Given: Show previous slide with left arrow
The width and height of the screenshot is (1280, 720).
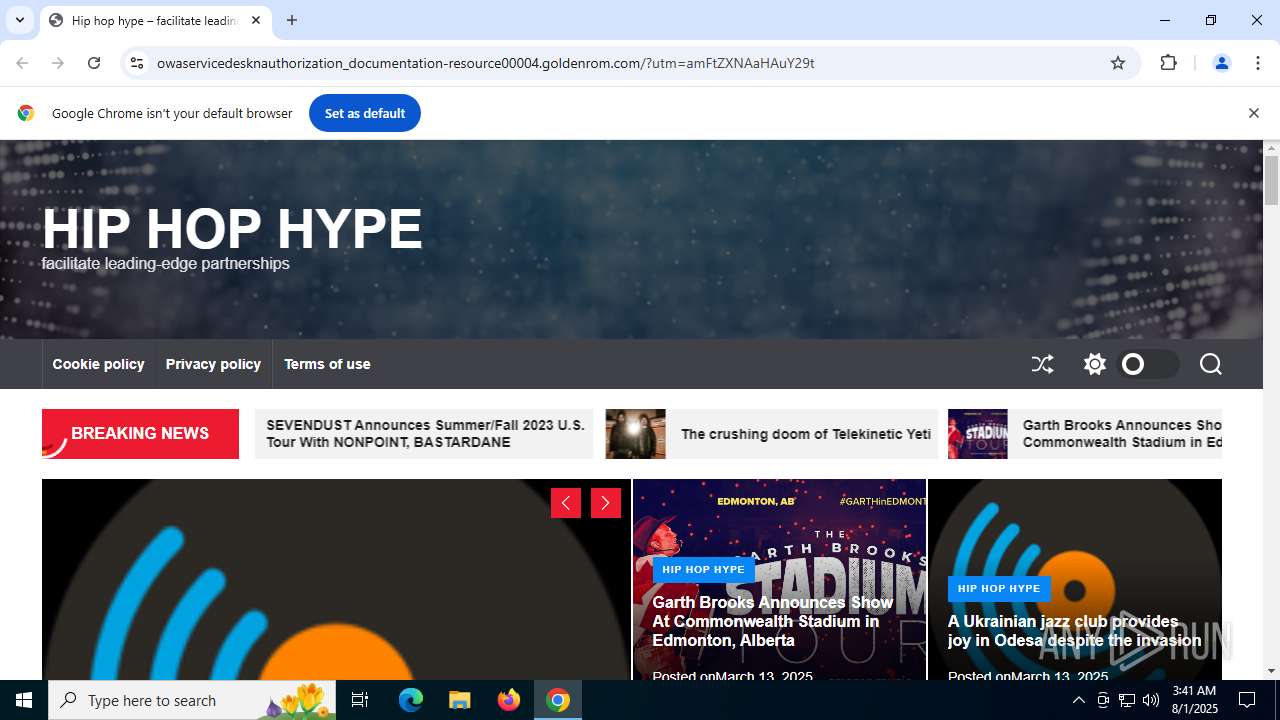Looking at the screenshot, I should [x=566, y=503].
